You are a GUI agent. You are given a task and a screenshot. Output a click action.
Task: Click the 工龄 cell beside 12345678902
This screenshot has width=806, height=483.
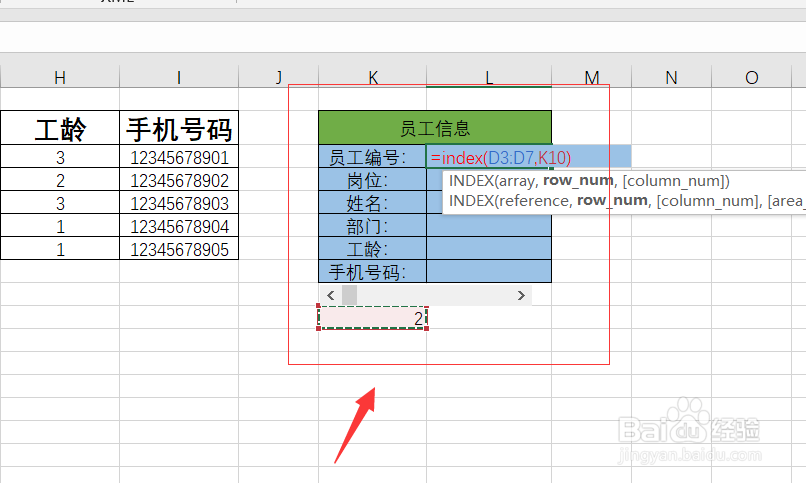[60, 179]
